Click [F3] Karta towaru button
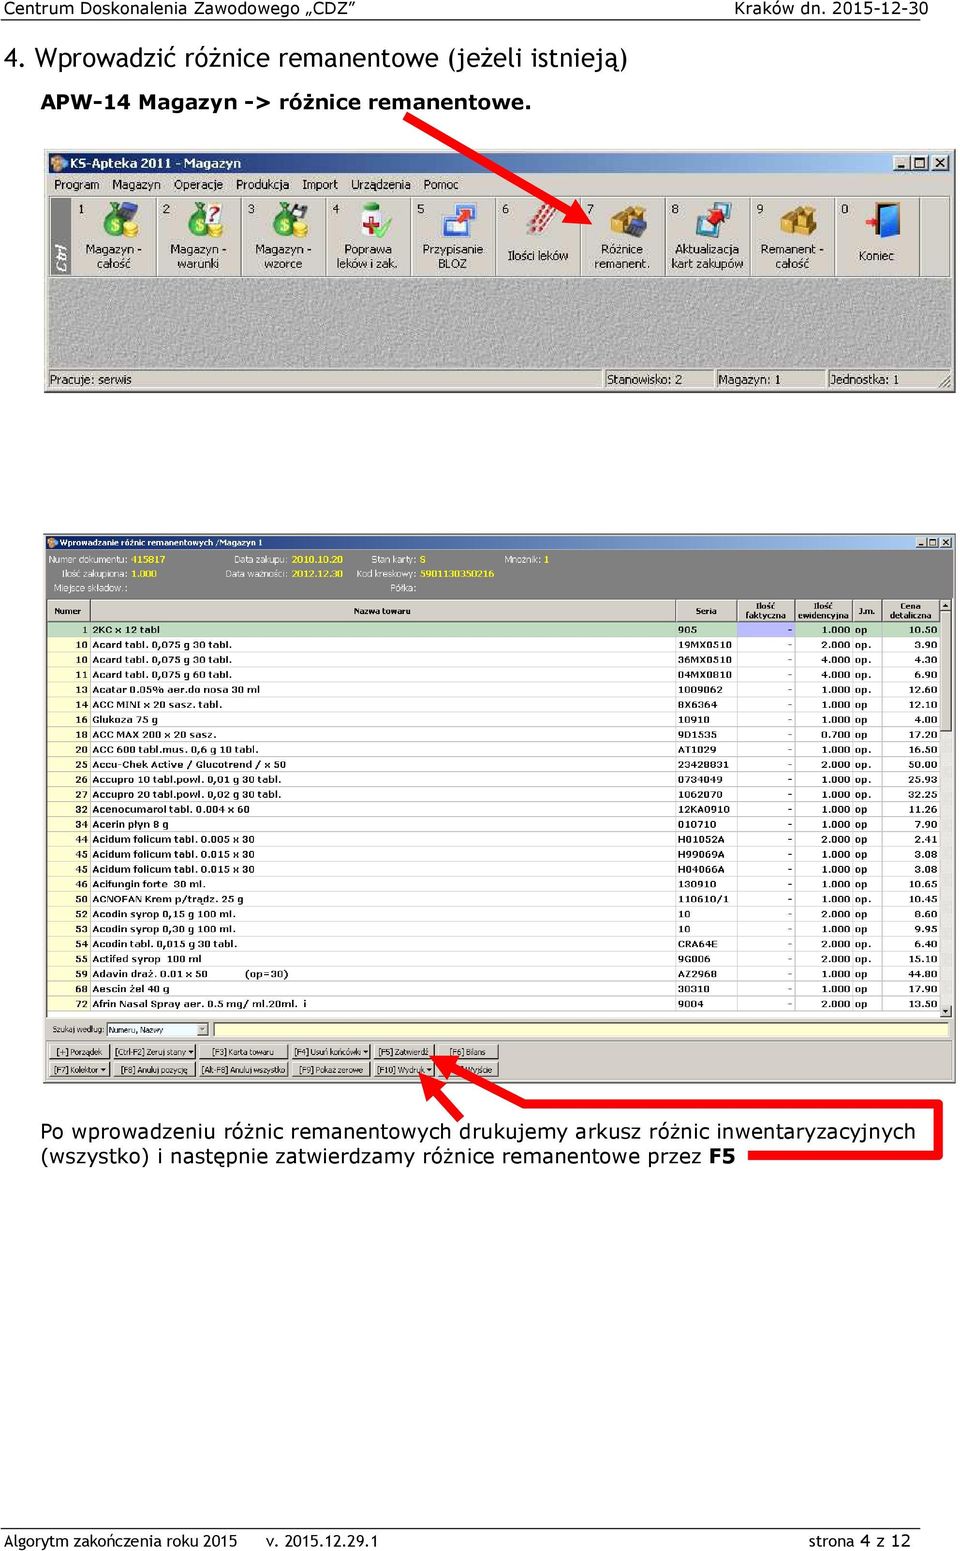 (x=243, y=1052)
